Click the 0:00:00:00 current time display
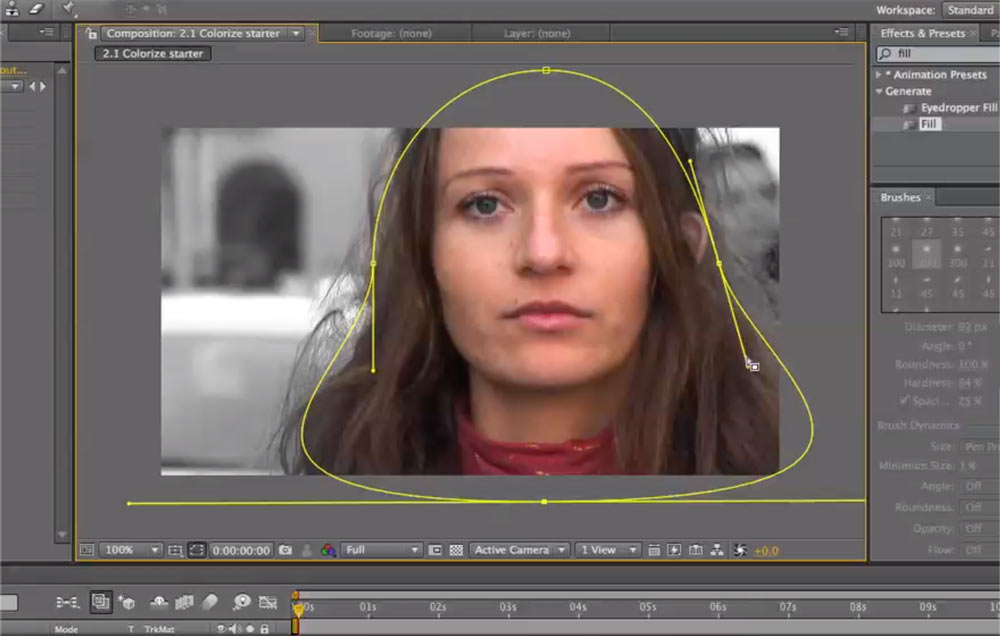The height and width of the screenshot is (636, 1000). coord(241,550)
